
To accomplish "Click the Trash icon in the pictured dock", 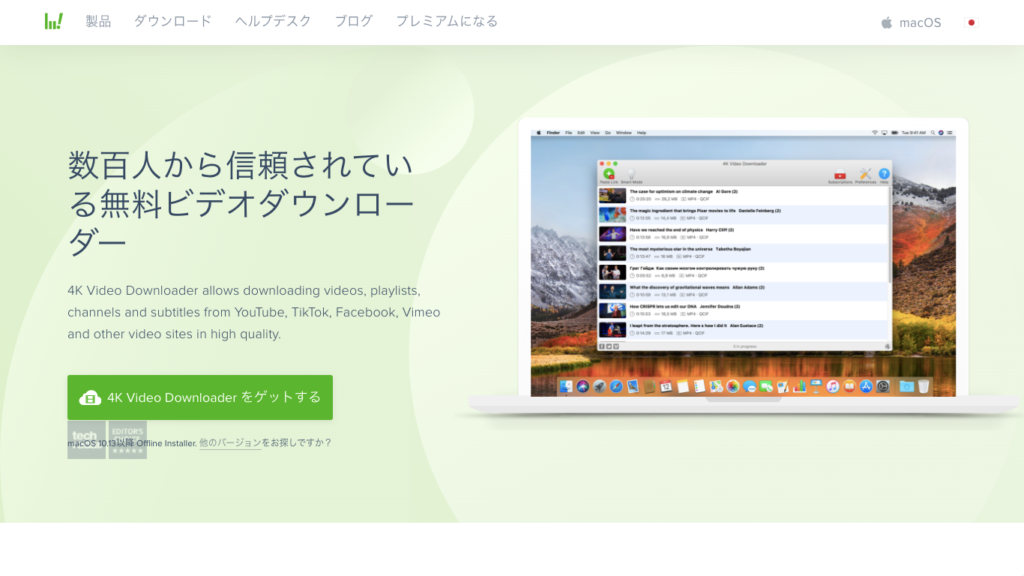I will point(923,387).
